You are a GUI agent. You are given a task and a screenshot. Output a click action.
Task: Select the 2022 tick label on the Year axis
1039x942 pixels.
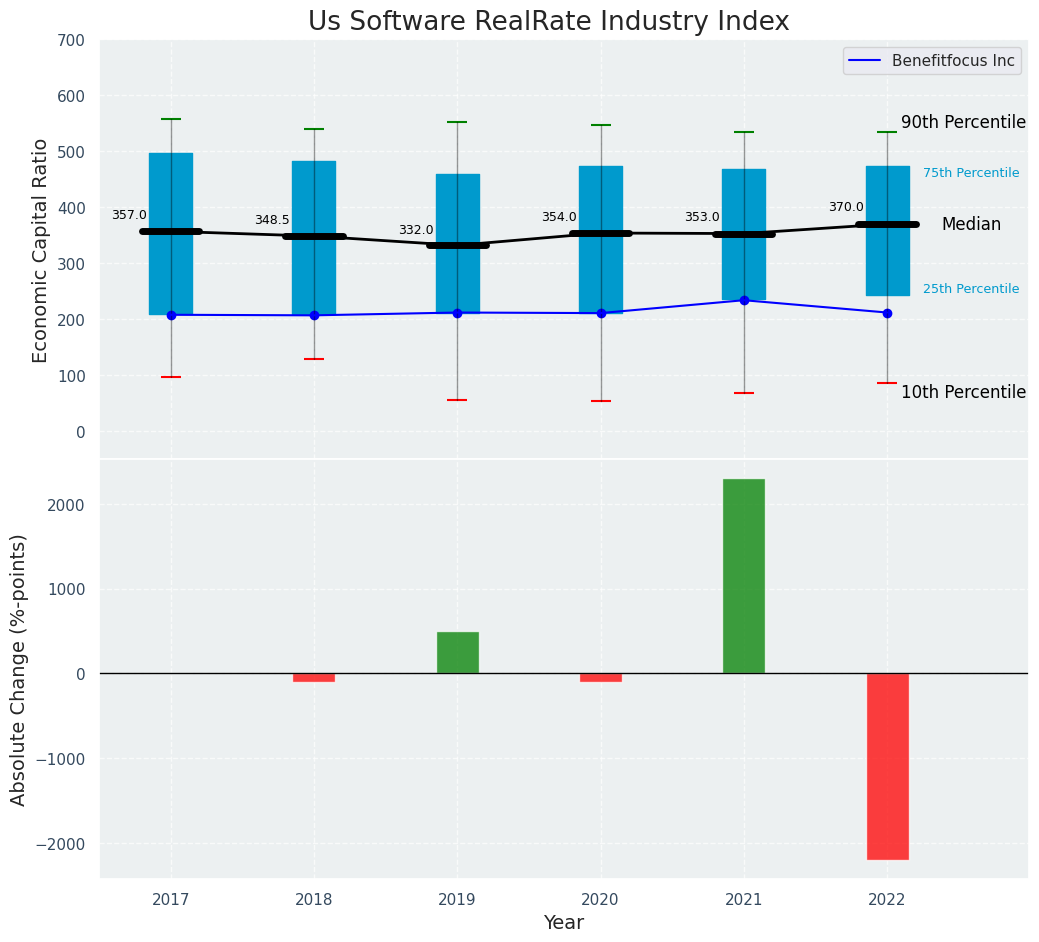887,900
